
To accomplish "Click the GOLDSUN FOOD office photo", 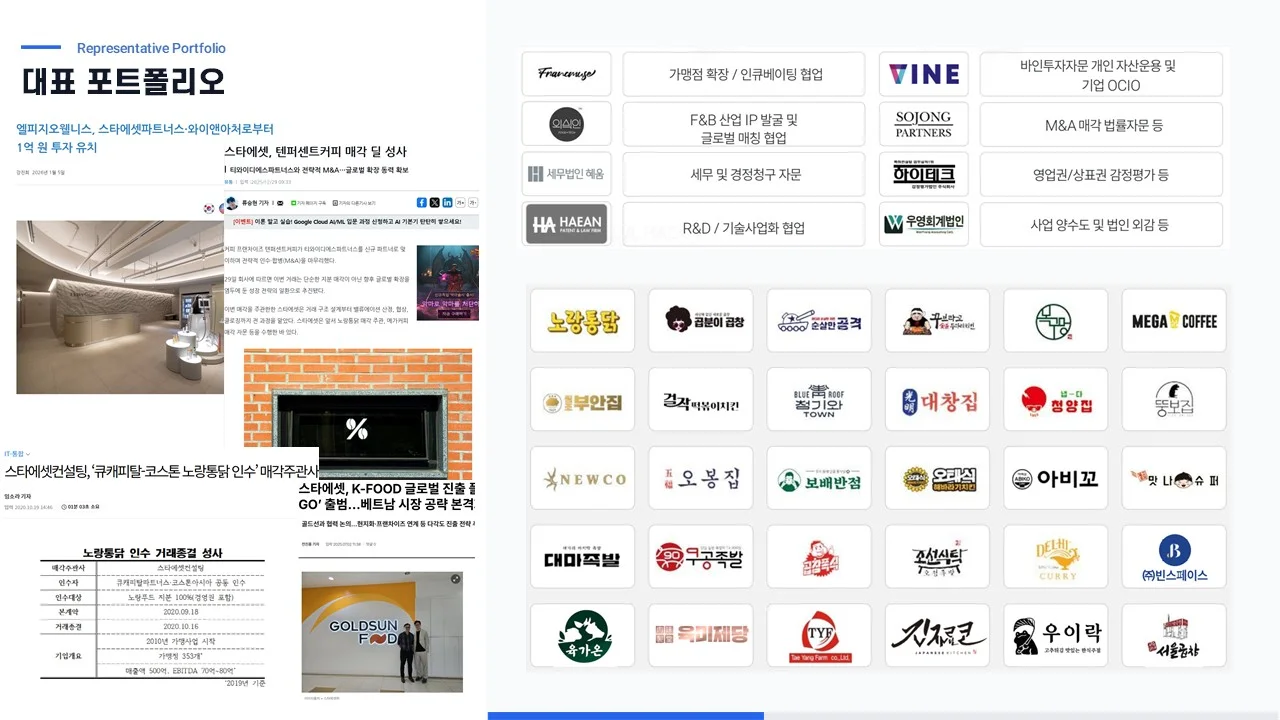I will pos(382,632).
